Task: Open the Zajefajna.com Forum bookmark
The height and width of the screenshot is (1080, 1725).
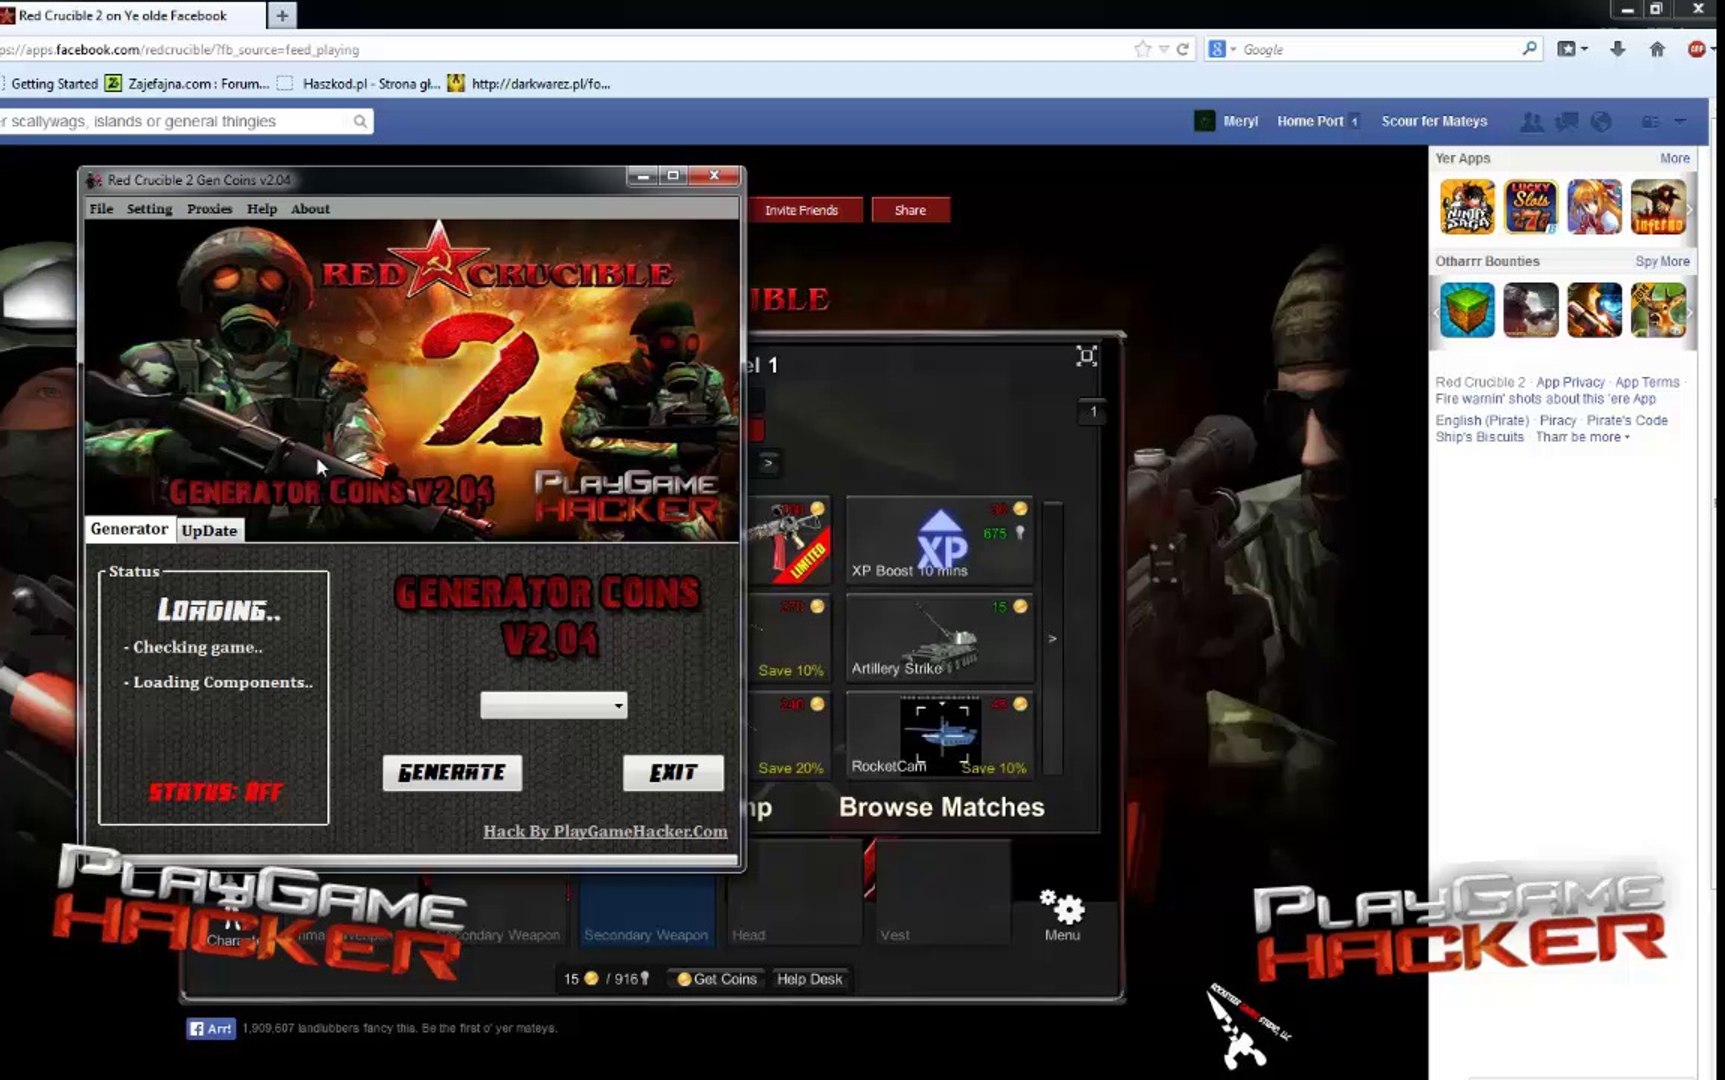Action: (187, 84)
